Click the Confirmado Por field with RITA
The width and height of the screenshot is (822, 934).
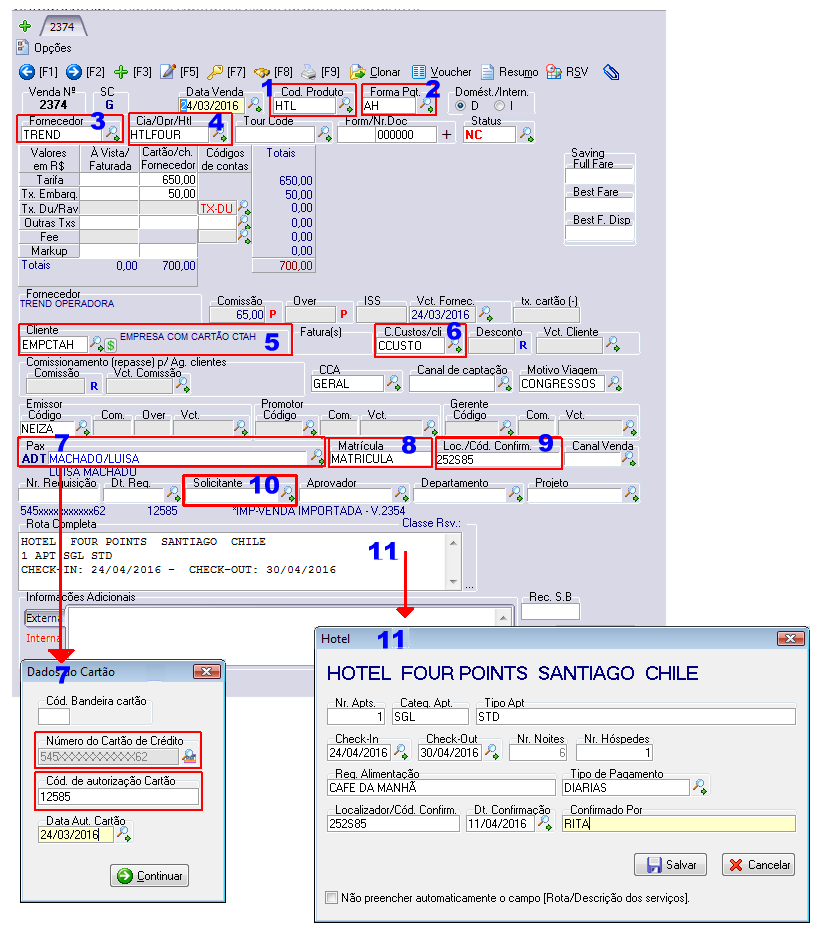tap(678, 823)
